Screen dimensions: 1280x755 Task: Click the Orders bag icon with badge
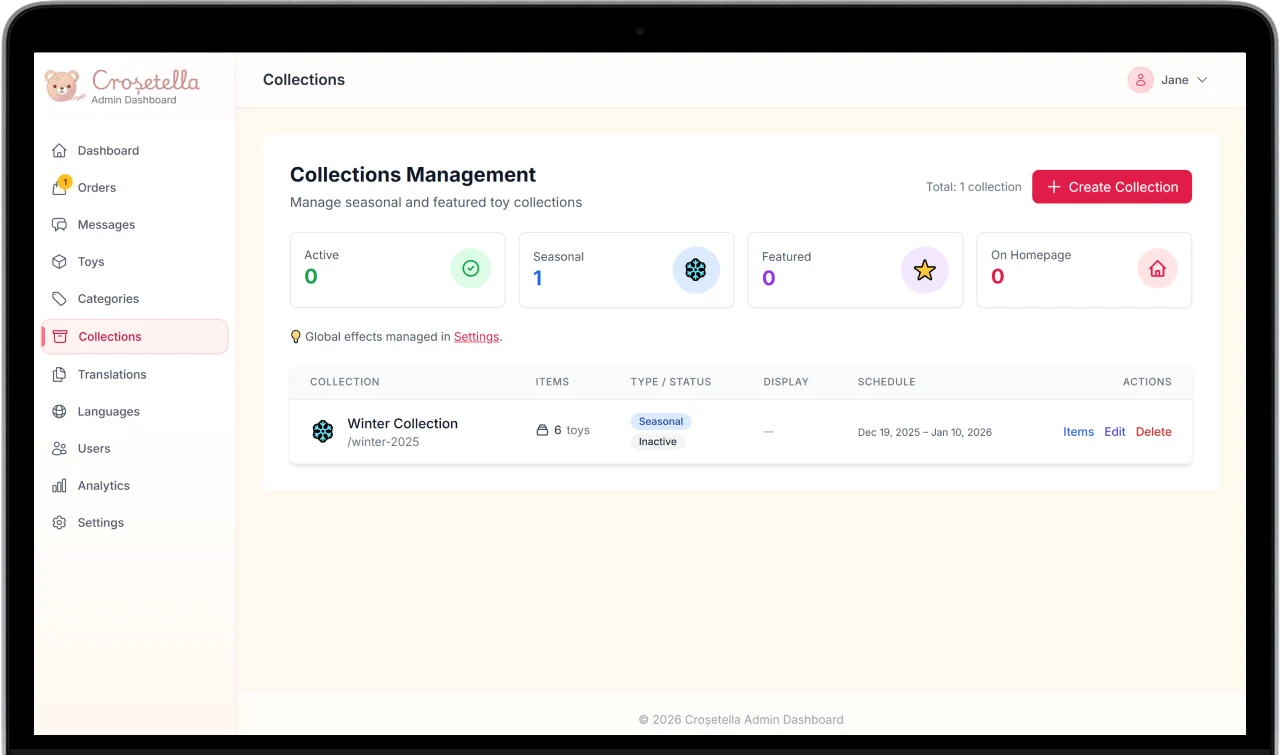[x=59, y=188]
